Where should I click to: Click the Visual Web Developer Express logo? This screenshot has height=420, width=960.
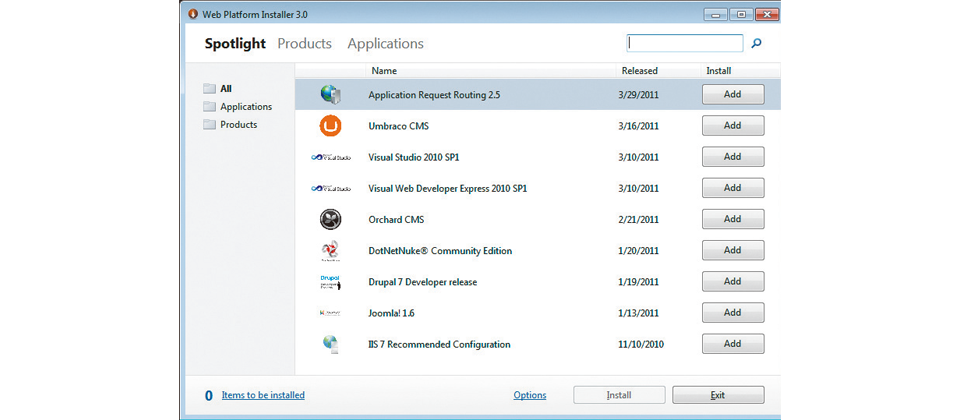point(331,189)
